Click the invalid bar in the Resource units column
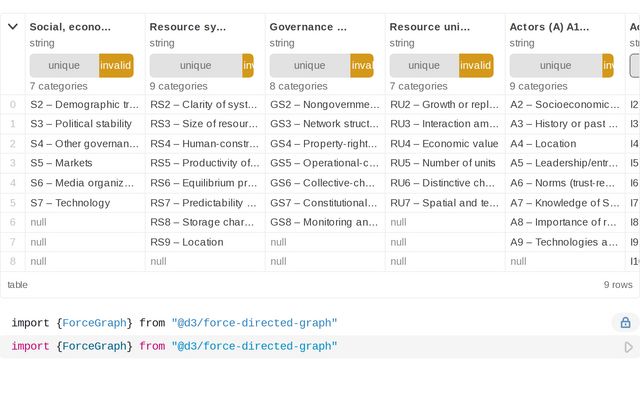 pos(476,66)
